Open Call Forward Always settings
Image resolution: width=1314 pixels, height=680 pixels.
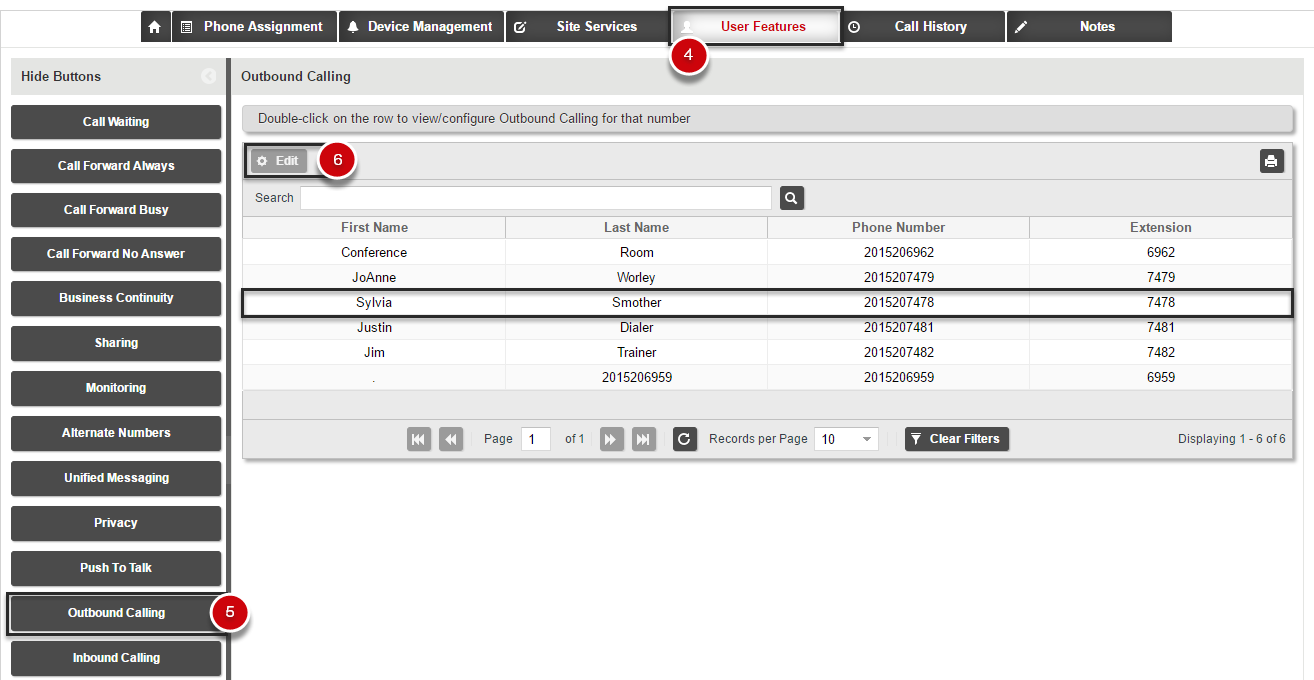(116, 166)
